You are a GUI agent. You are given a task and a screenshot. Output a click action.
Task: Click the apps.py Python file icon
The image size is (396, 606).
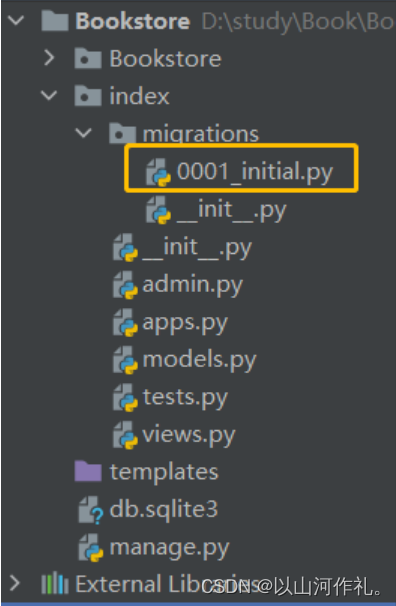pyautogui.click(x=125, y=323)
